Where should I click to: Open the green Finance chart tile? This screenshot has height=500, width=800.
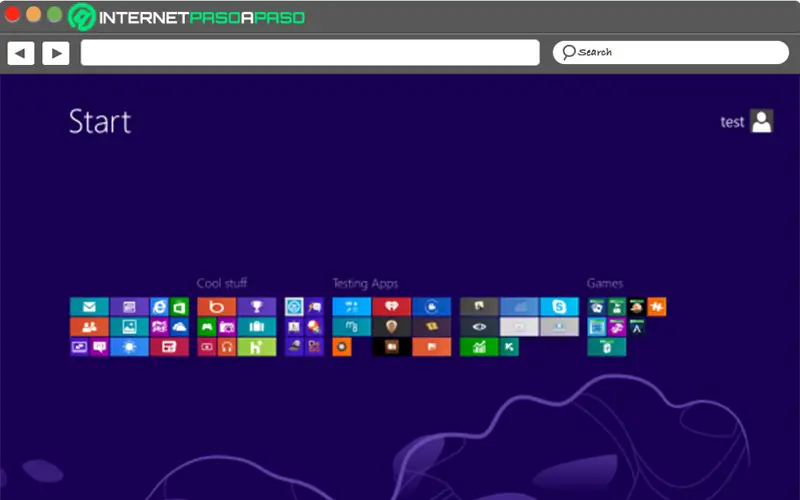pos(479,347)
